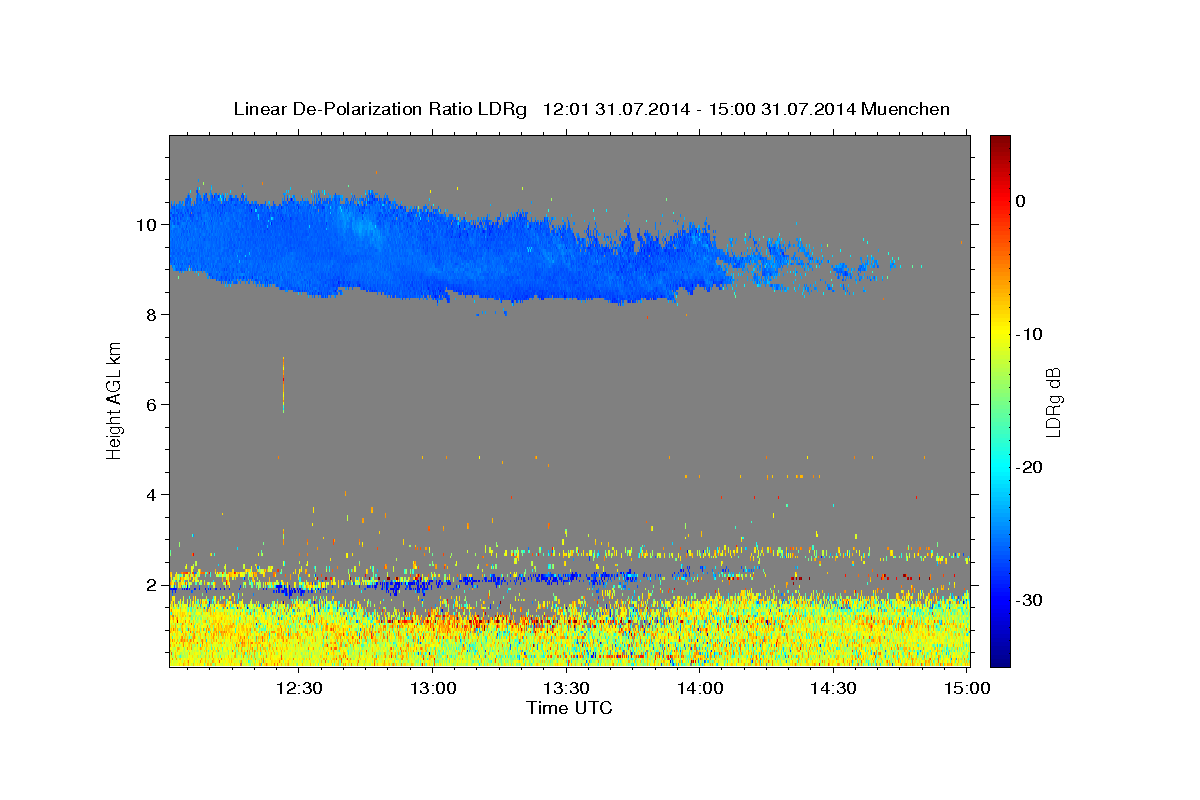Click the plot title Linear De-Polarization Ratio LDRg
The width and height of the screenshot is (1200, 800).
tap(380, 109)
